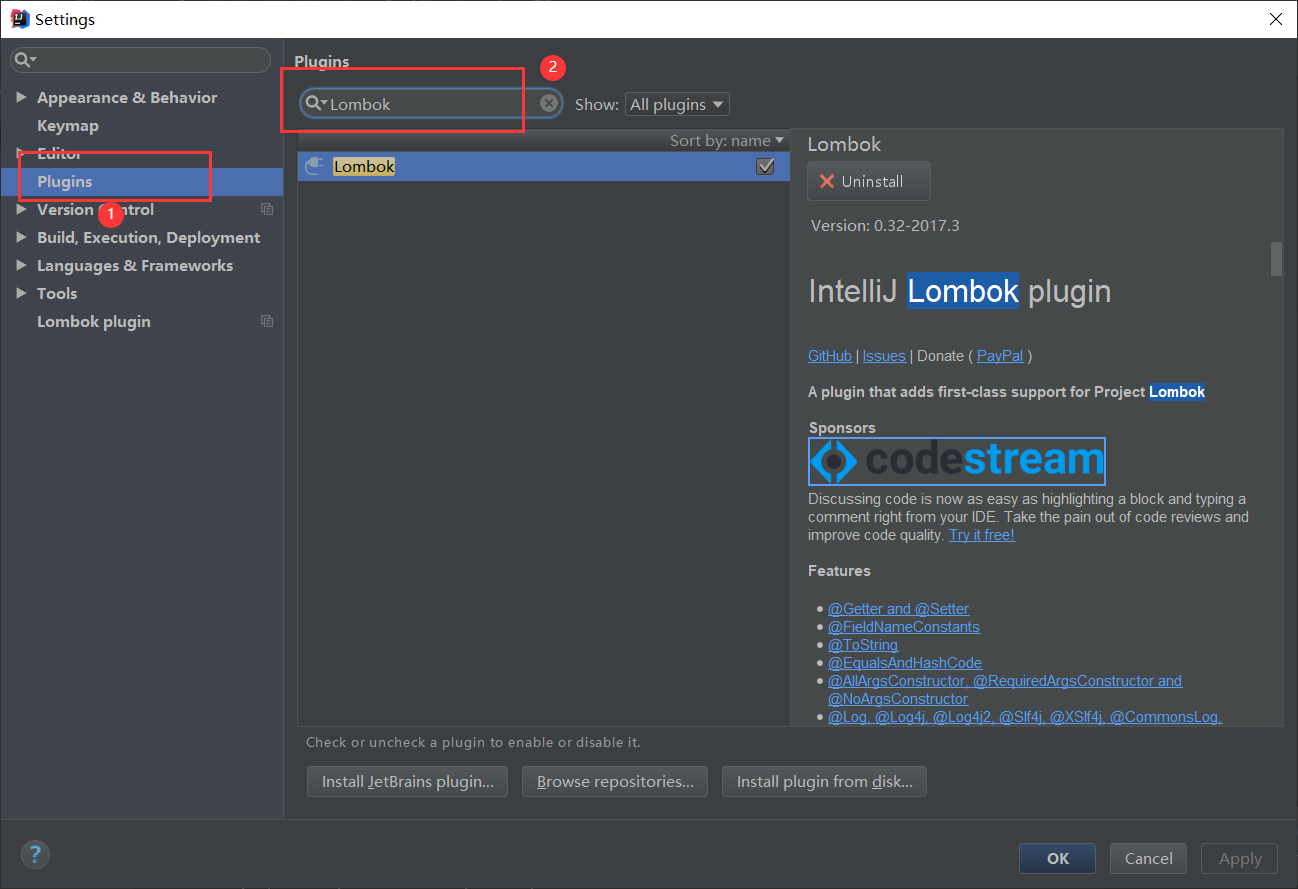
Task: Click the project-level icon beside Lombok plugin
Action: tap(266, 321)
